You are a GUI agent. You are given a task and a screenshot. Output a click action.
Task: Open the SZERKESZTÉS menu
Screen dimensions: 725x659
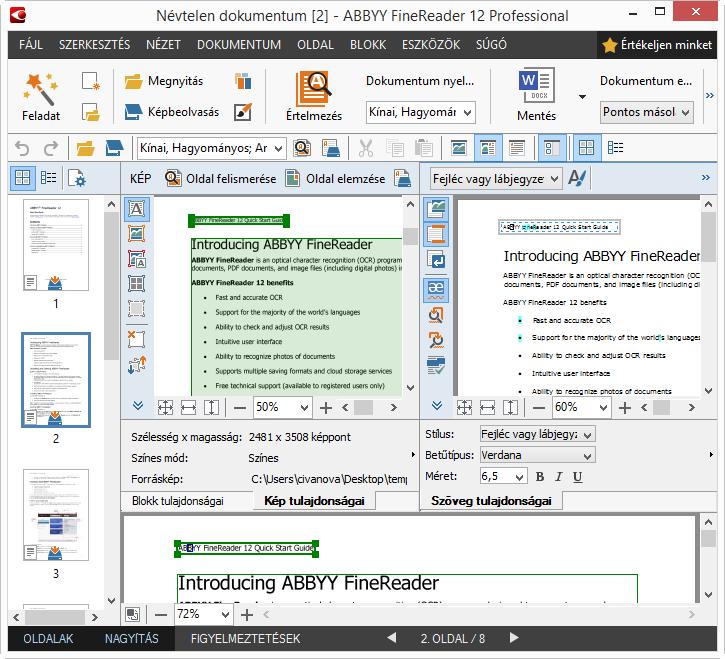tap(94, 45)
